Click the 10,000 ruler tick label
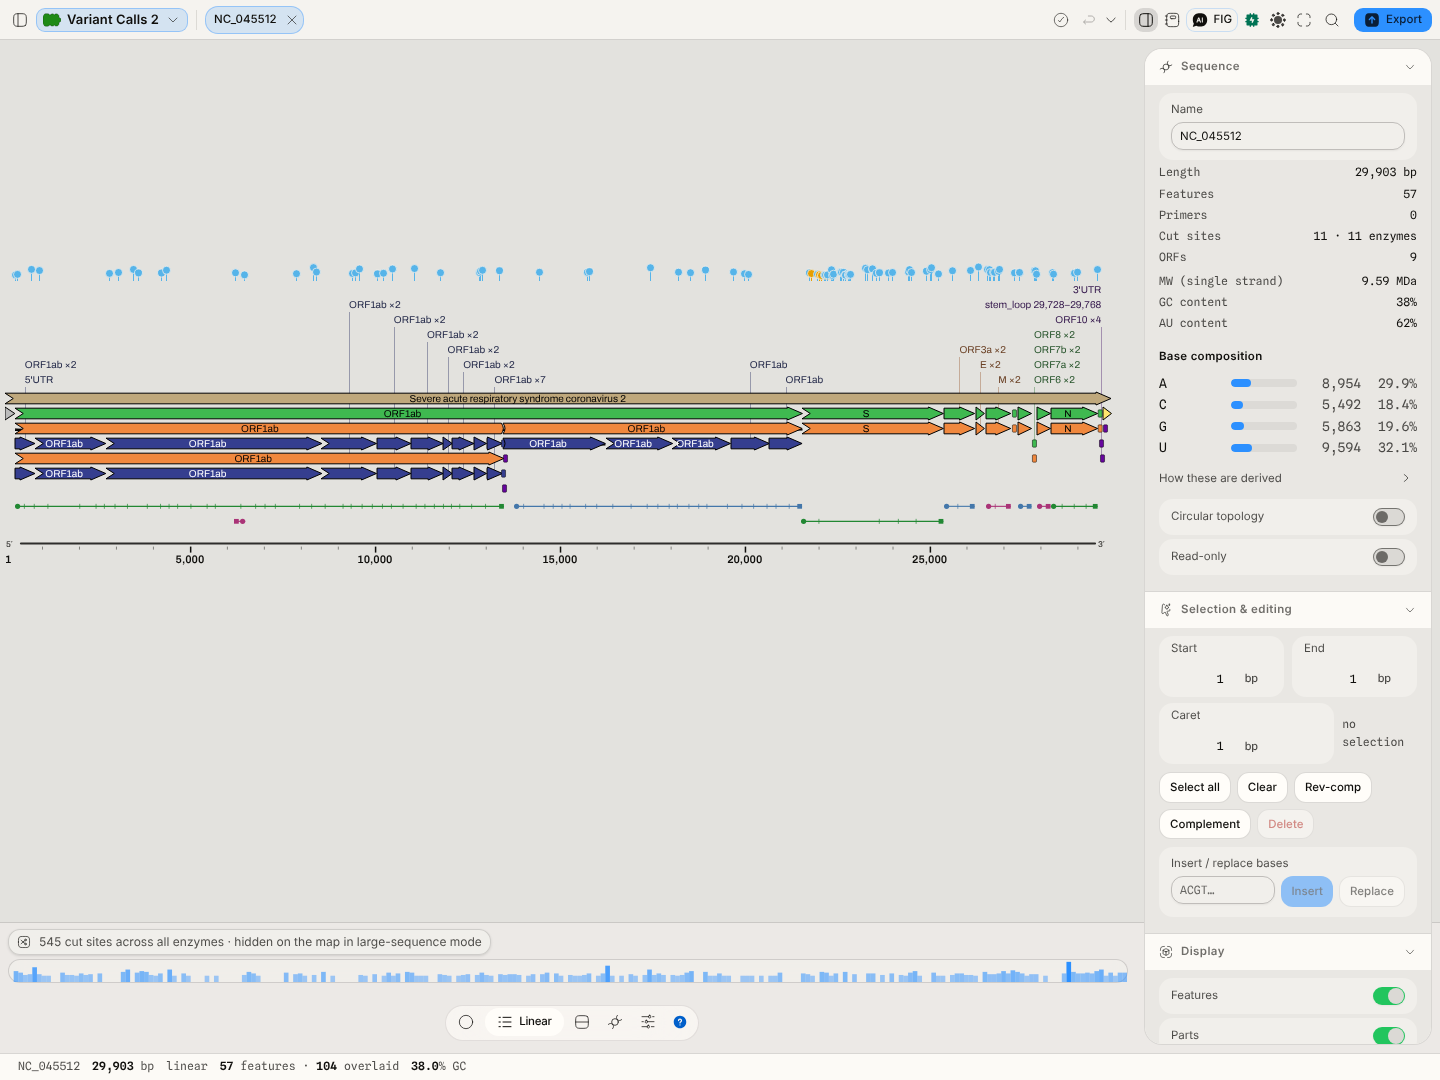The width and height of the screenshot is (1440, 1080). point(375,560)
